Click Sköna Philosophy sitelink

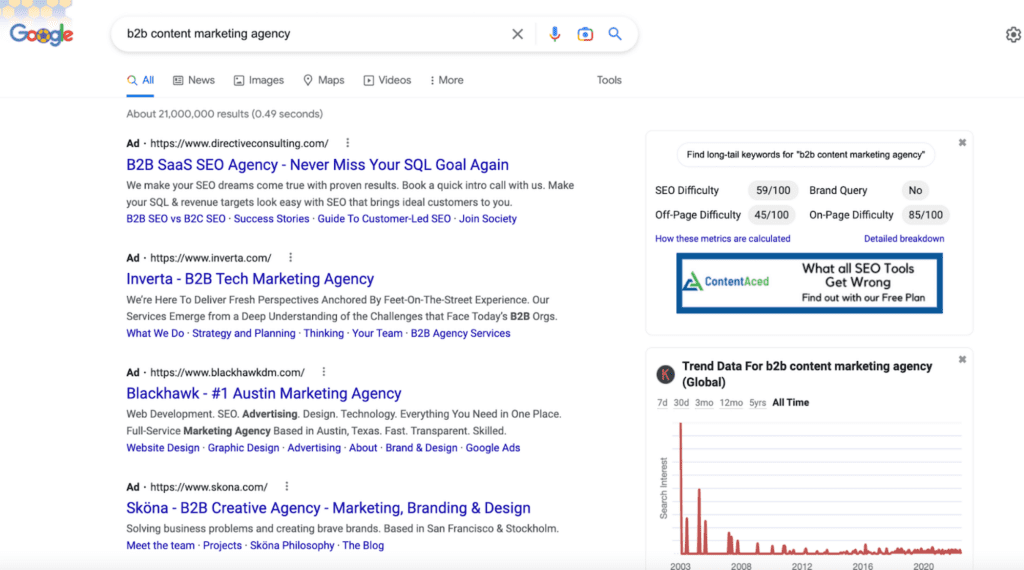click(x=292, y=545)
